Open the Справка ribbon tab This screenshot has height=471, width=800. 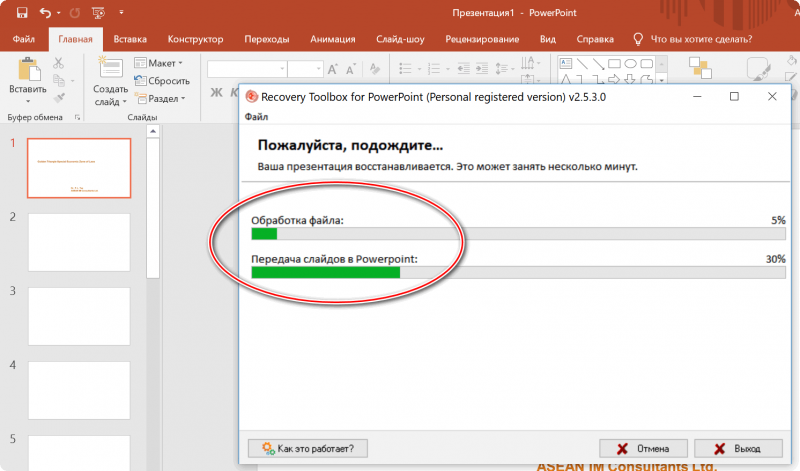point(595,39)
